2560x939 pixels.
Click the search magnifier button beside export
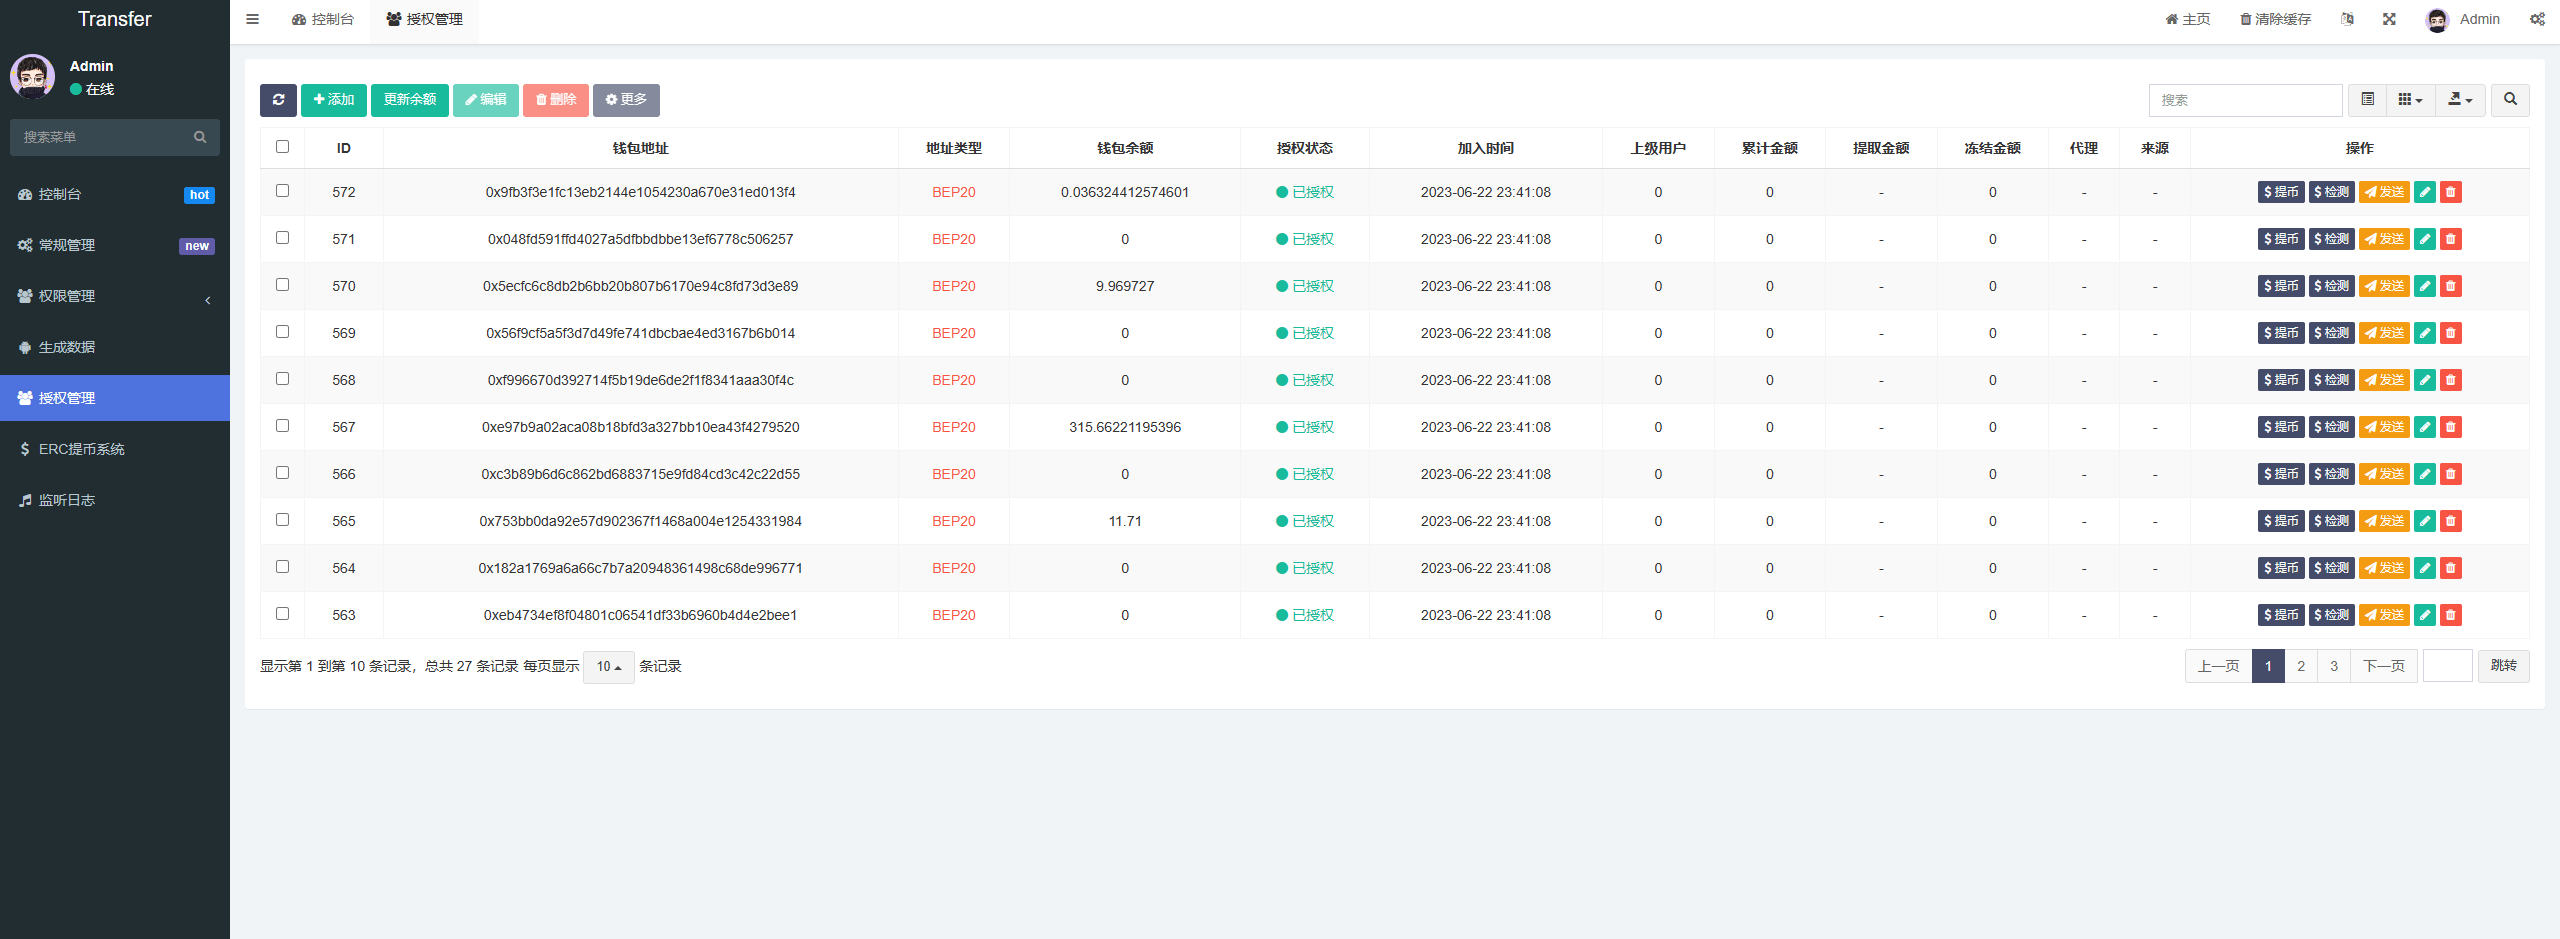pyautogui.click(x=2509, y=100)
